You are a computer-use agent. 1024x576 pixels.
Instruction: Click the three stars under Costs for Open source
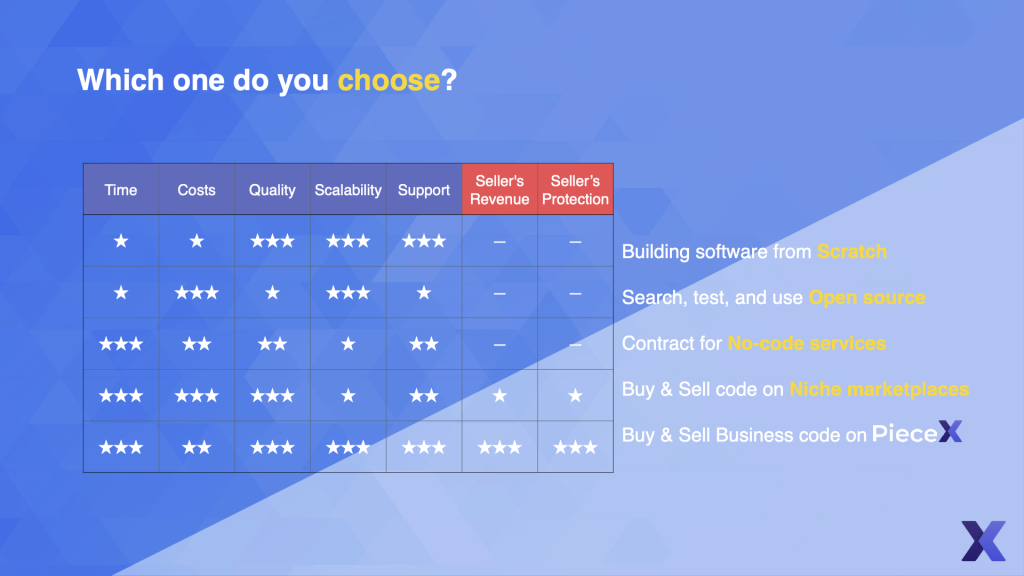point(197,293)
